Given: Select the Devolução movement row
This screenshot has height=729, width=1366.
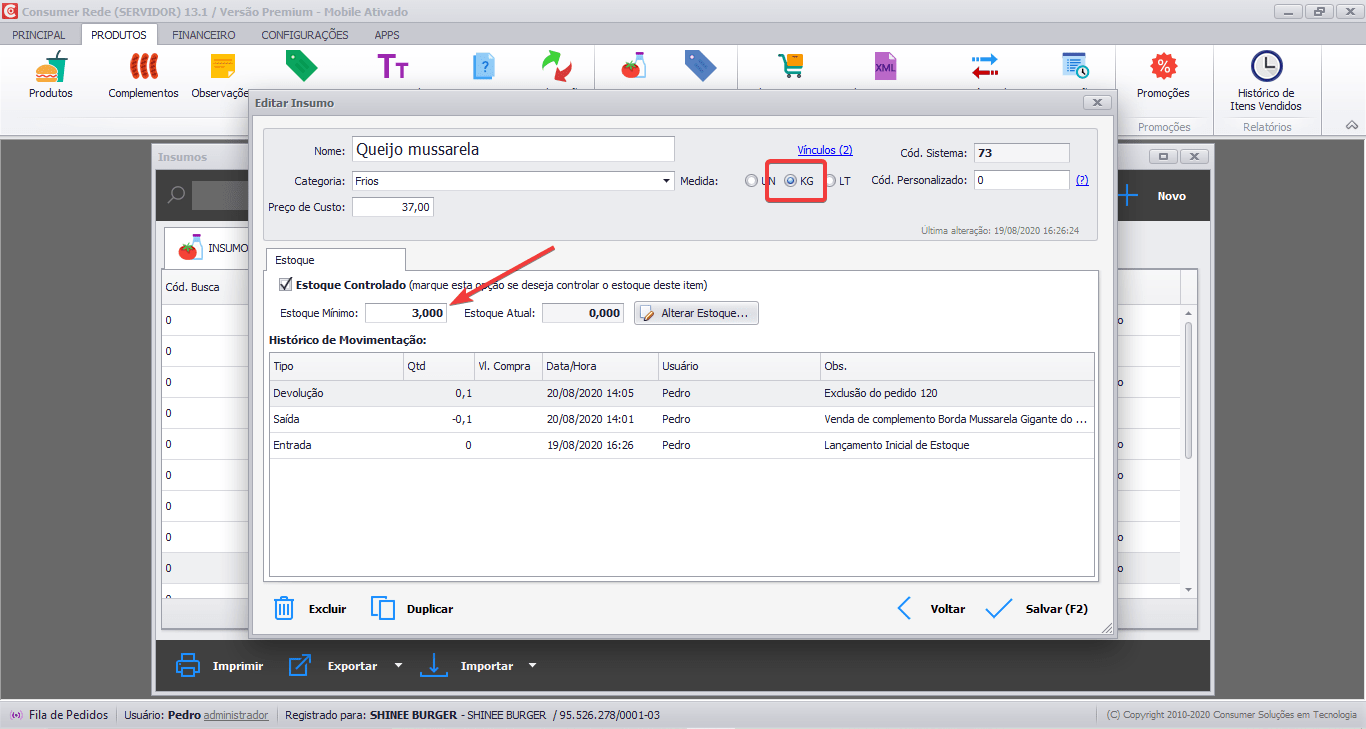Looking at the screenshot, I should point(681,393).
